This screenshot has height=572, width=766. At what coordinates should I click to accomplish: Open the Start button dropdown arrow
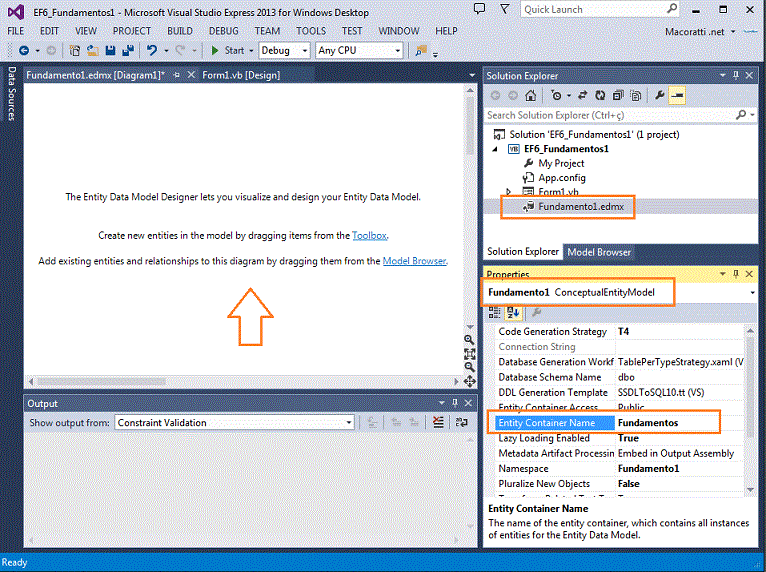coord(251,51)
